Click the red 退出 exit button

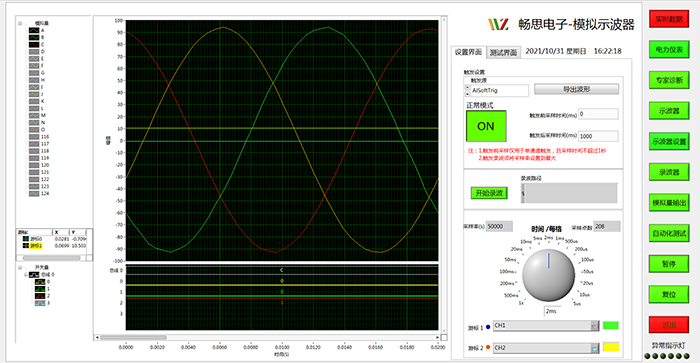(669, 325)
